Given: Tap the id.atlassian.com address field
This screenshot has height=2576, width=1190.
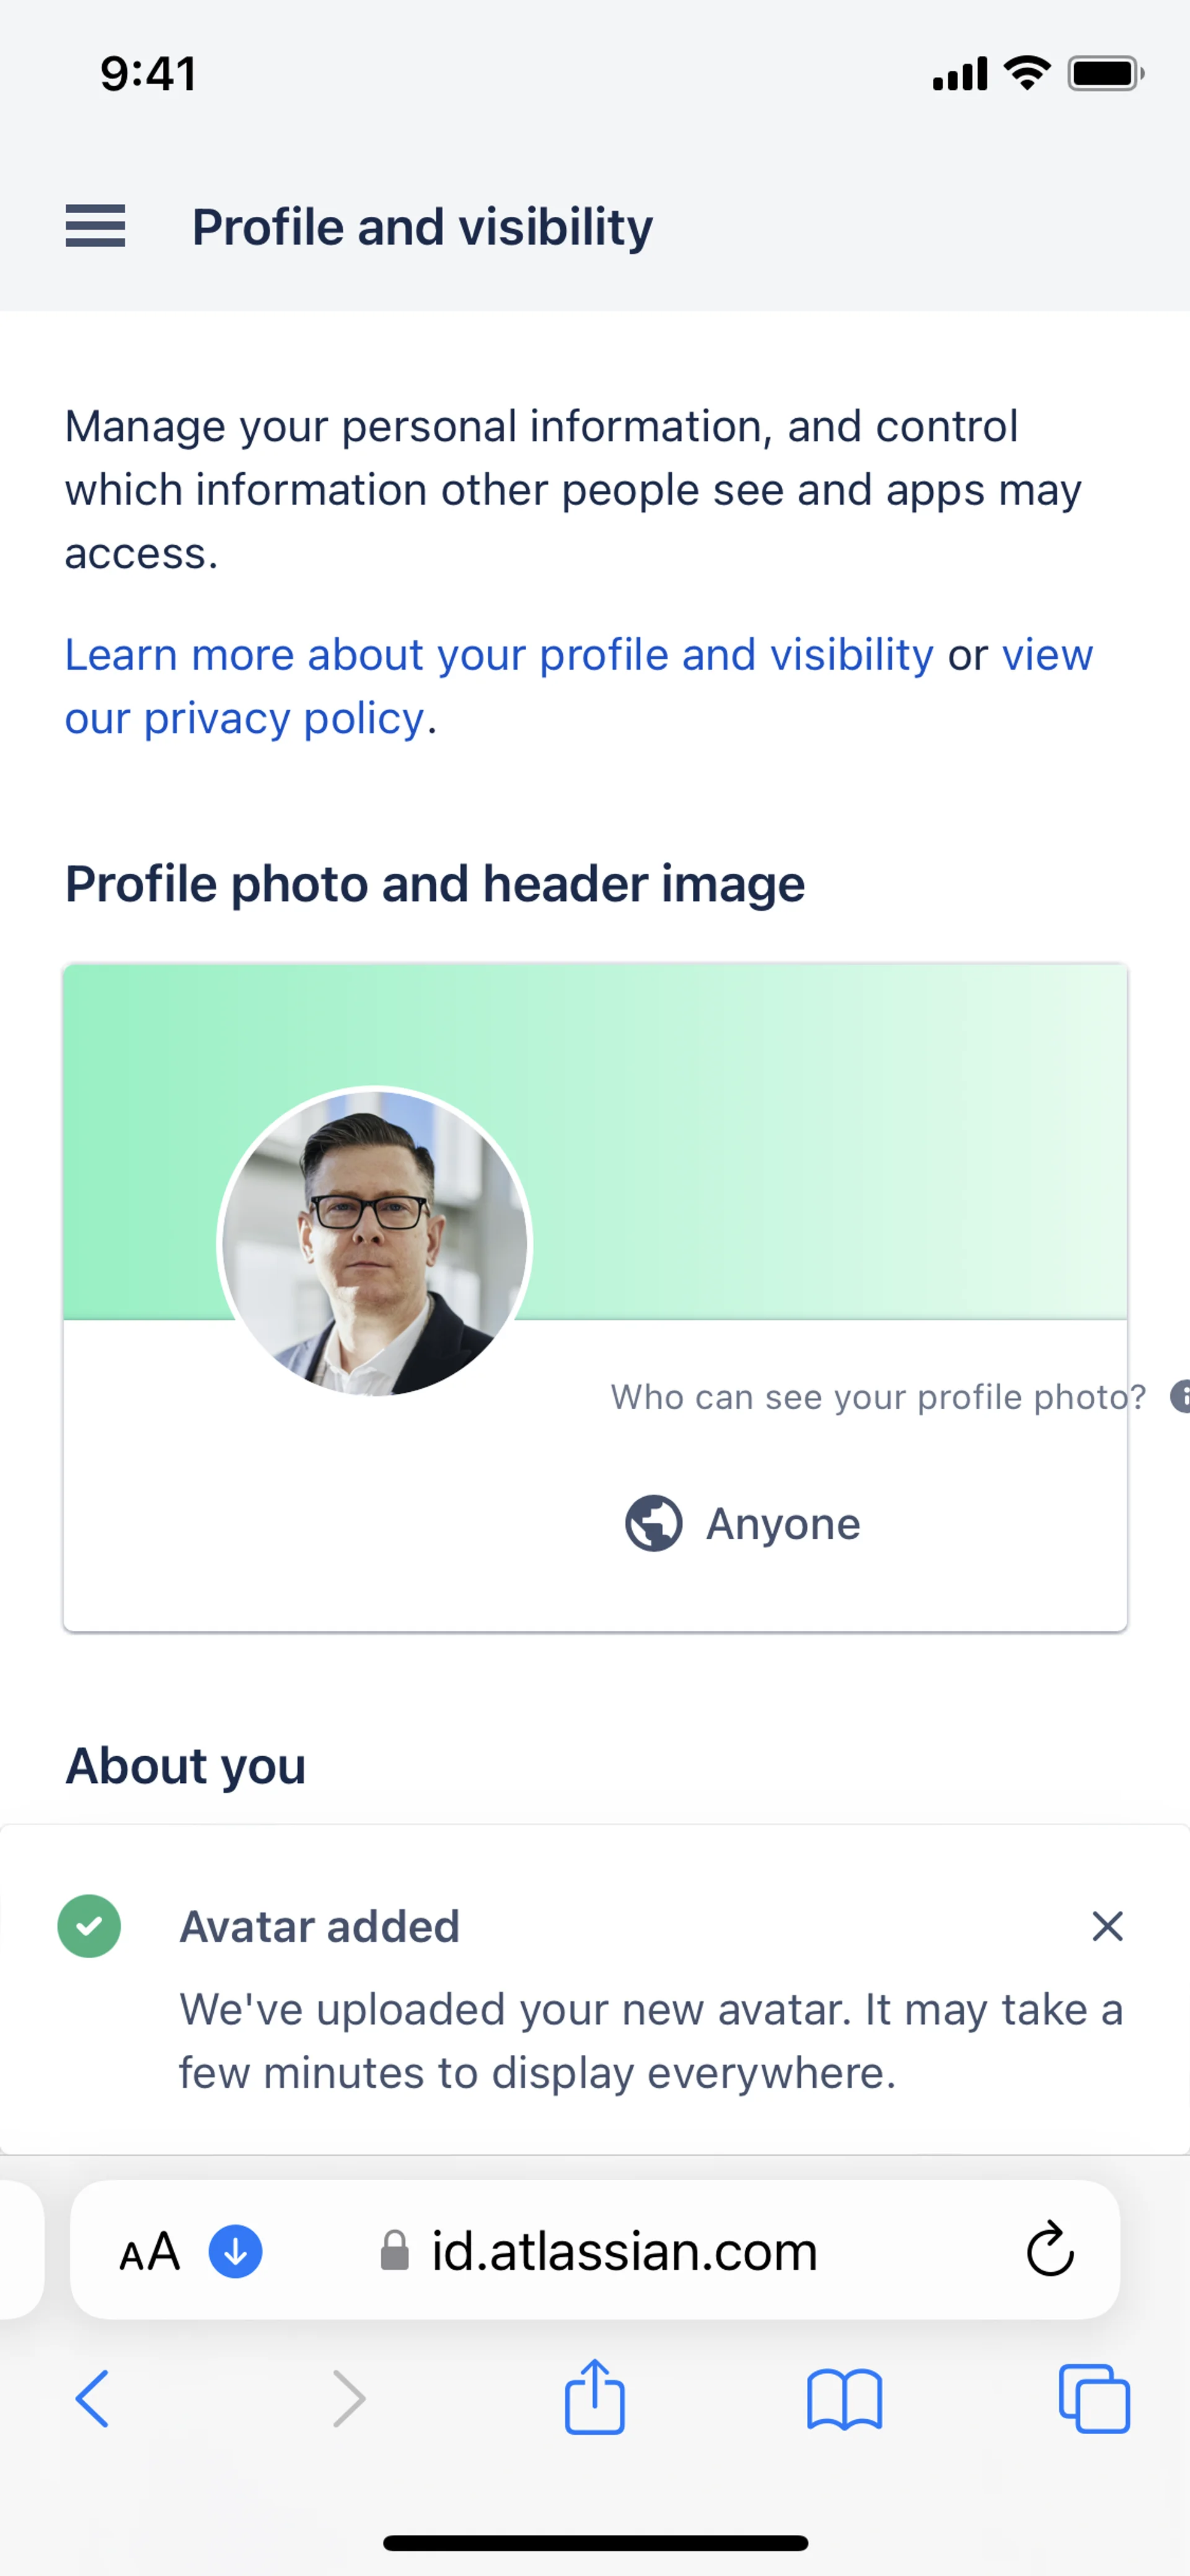Looking at the screenshot, I should pos(624,2251).
